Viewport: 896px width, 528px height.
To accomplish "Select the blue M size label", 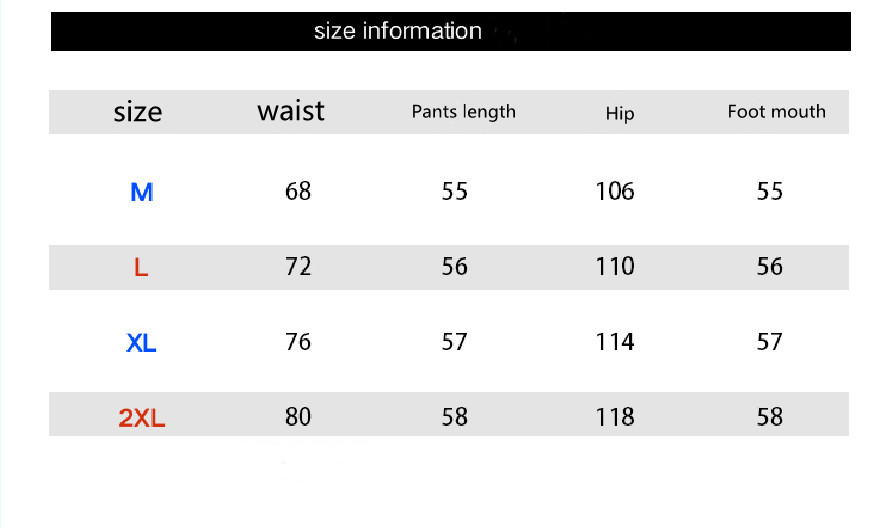I will coord(142,192).
